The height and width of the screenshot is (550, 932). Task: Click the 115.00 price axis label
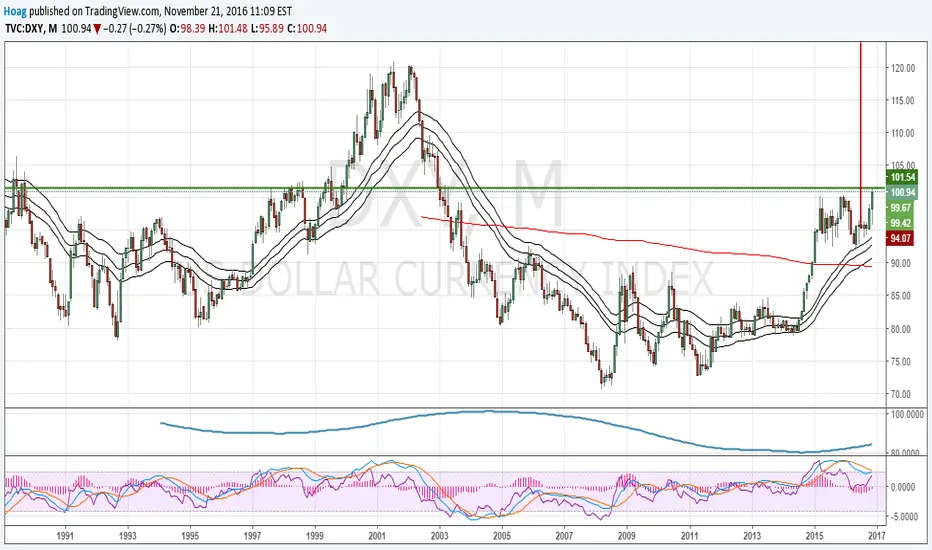click(x=902, y=101)
